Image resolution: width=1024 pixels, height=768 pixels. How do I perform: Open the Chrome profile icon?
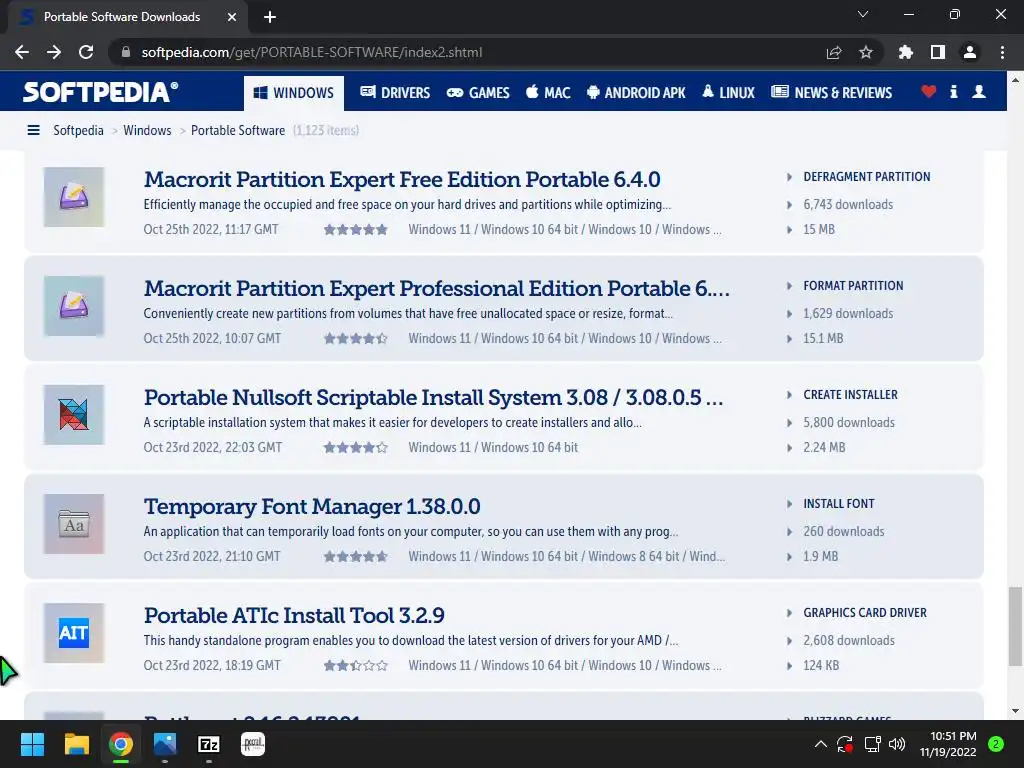tap(970, 52)
